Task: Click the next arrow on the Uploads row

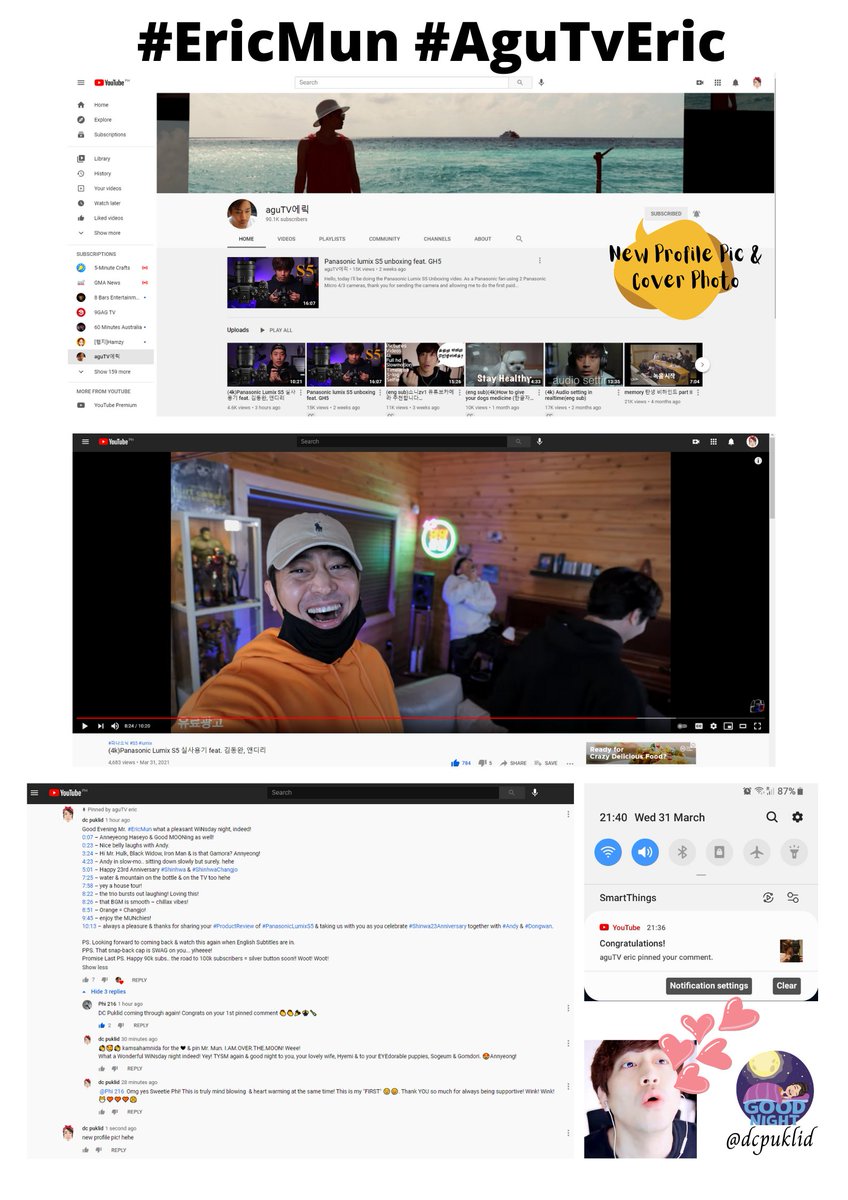Action: pos(702,365)
